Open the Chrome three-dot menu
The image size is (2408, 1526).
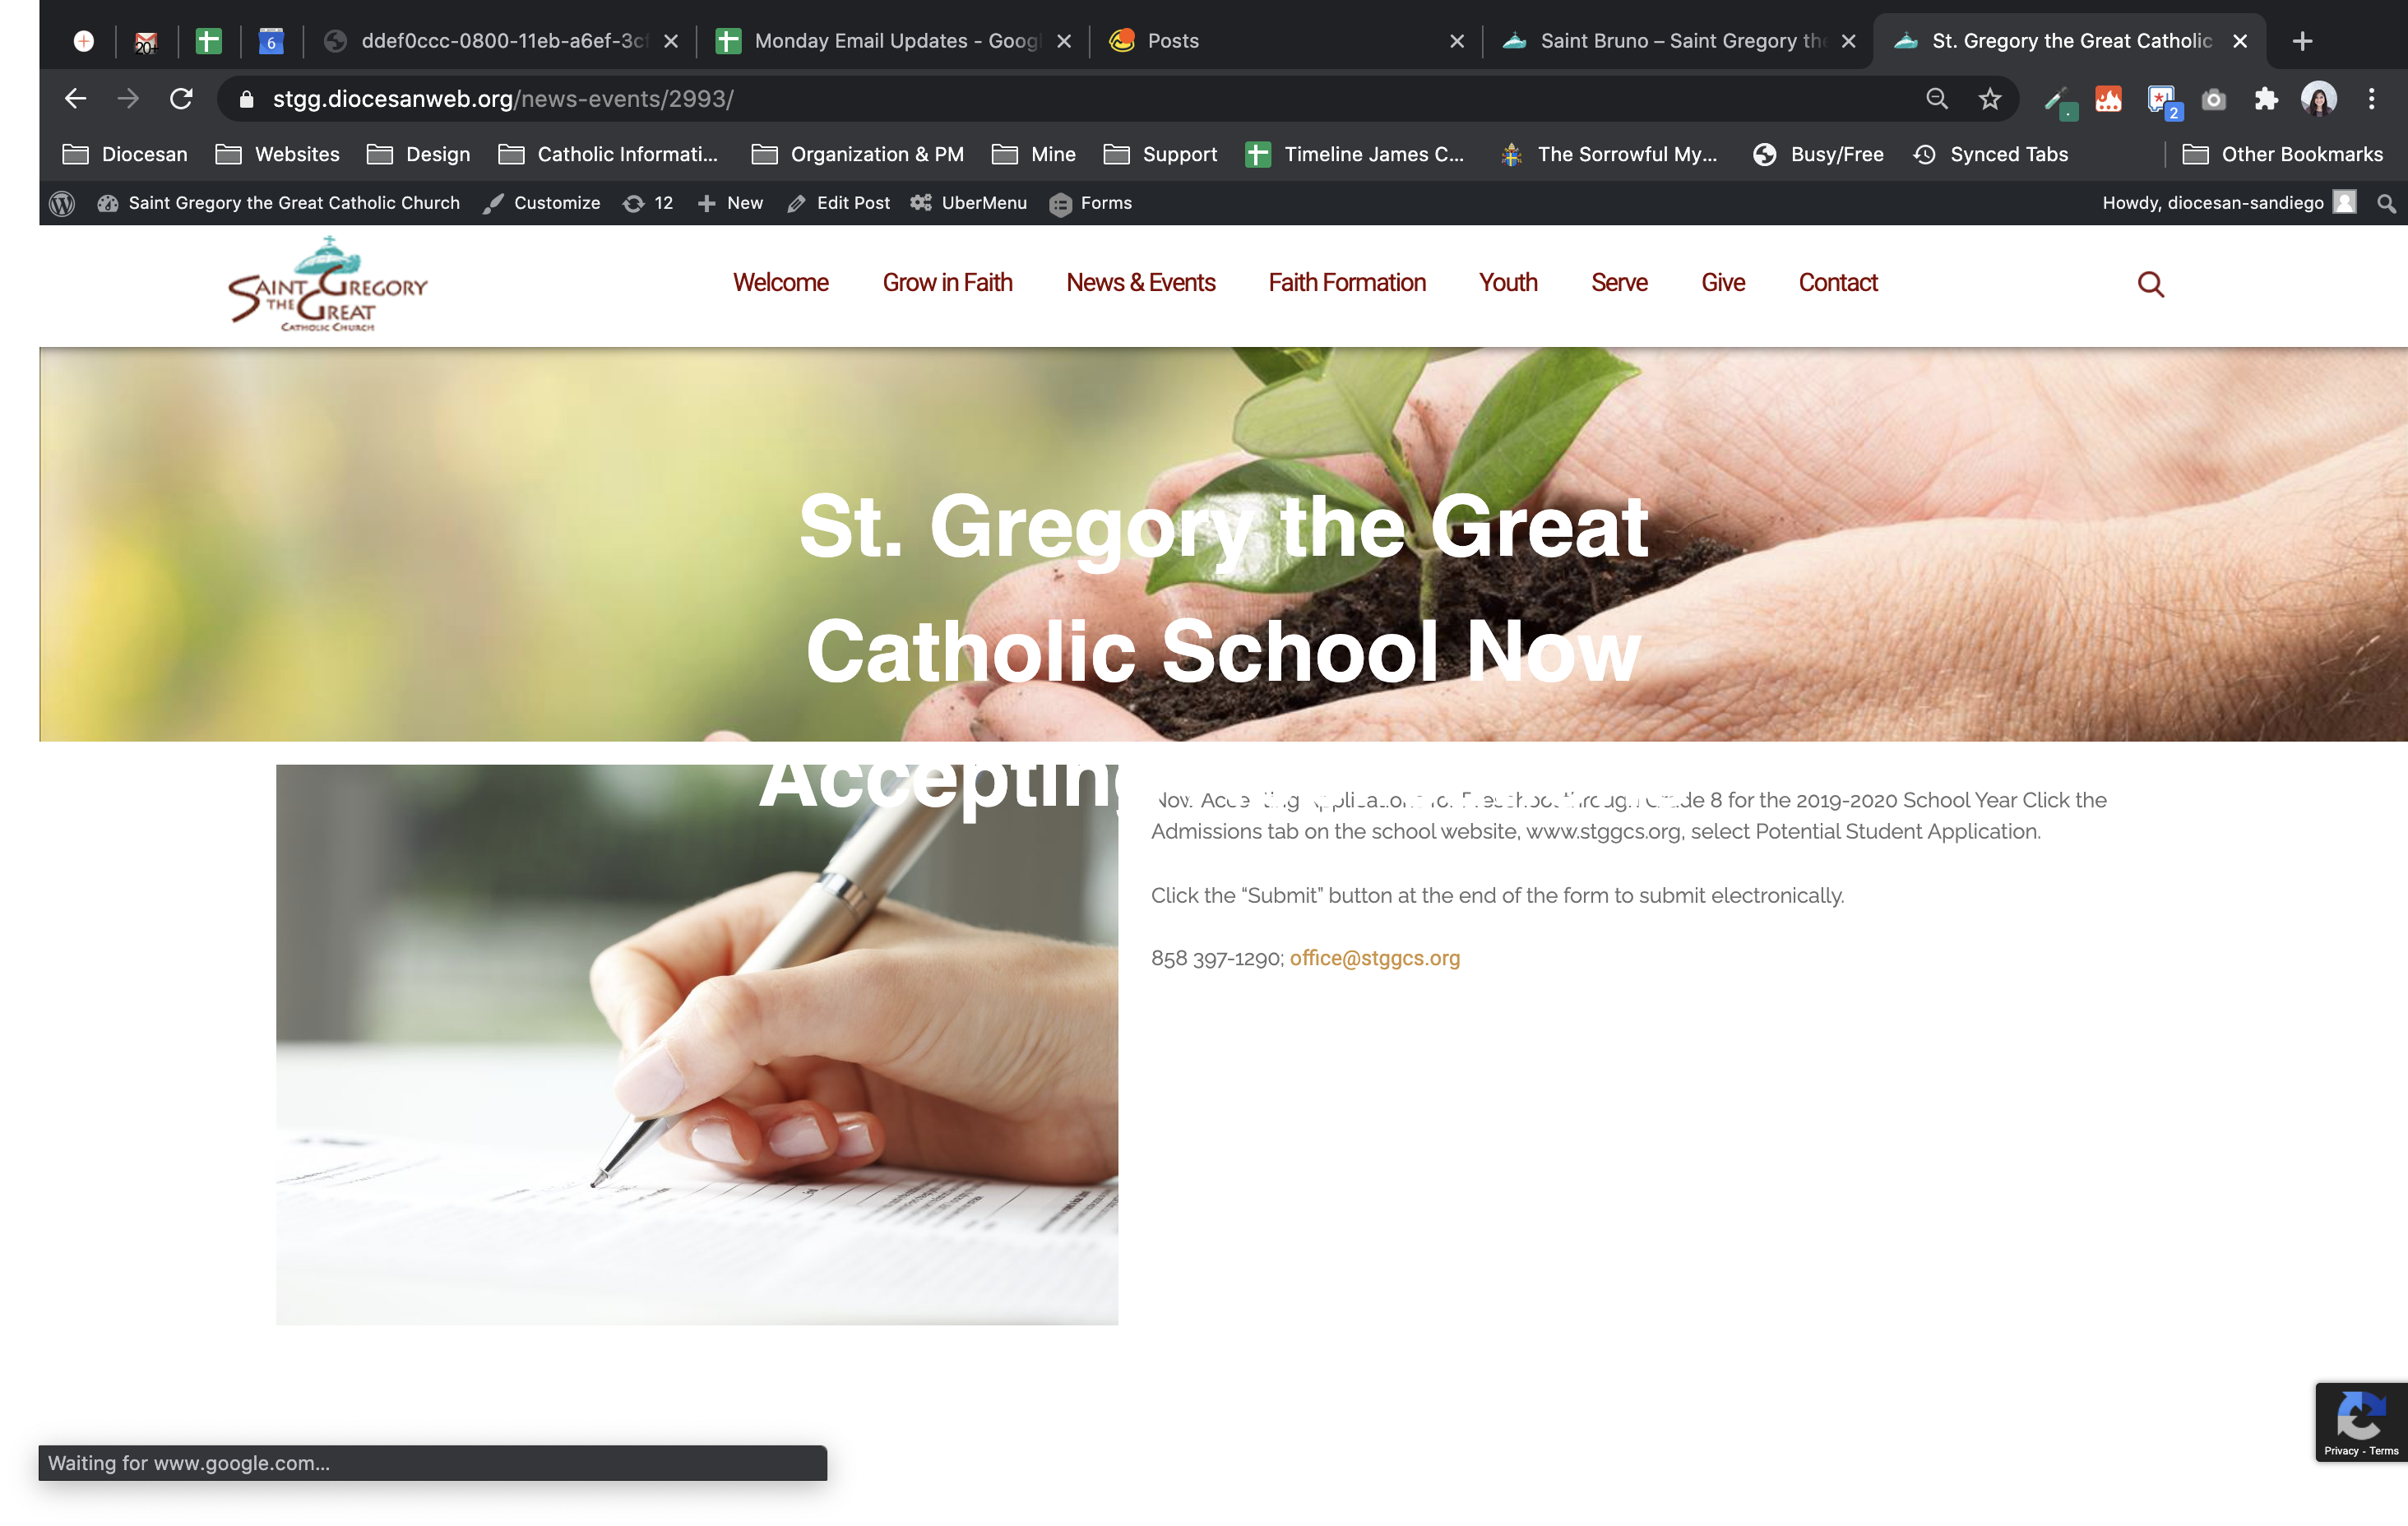tap(2371, 99)
